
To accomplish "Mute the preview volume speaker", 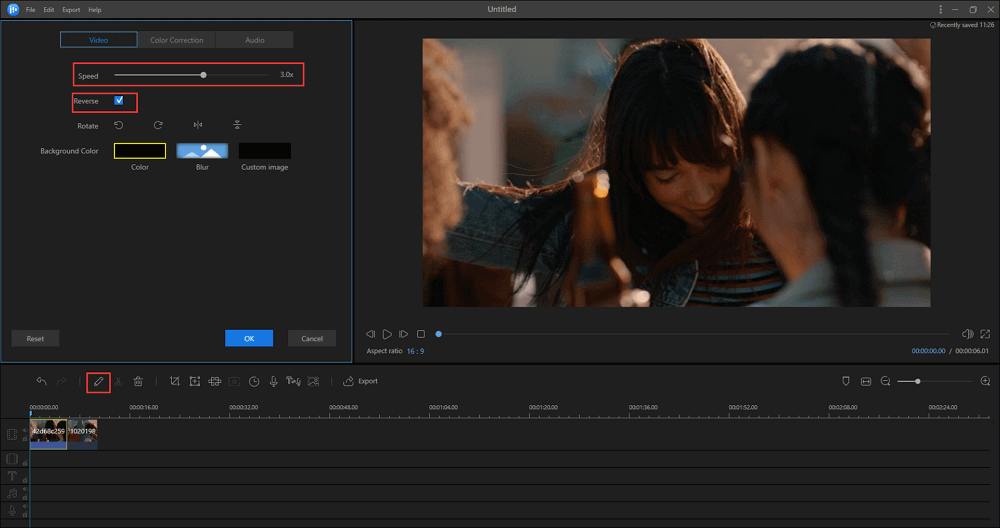I will 967,334.
